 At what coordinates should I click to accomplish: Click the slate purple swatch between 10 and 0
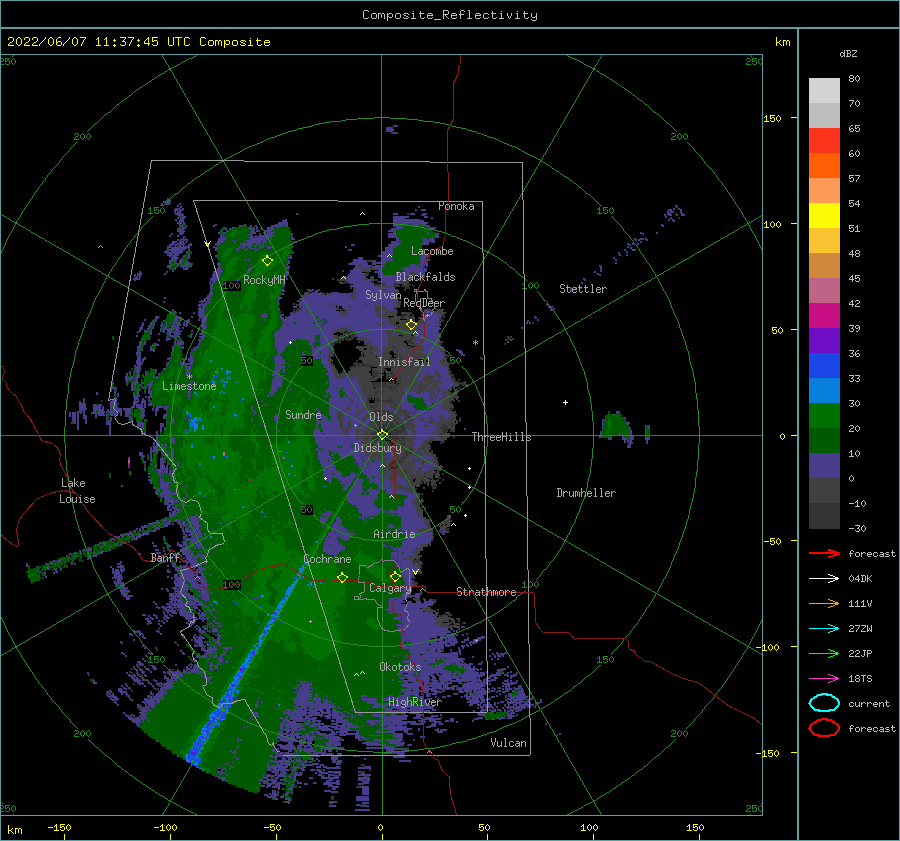824,465
